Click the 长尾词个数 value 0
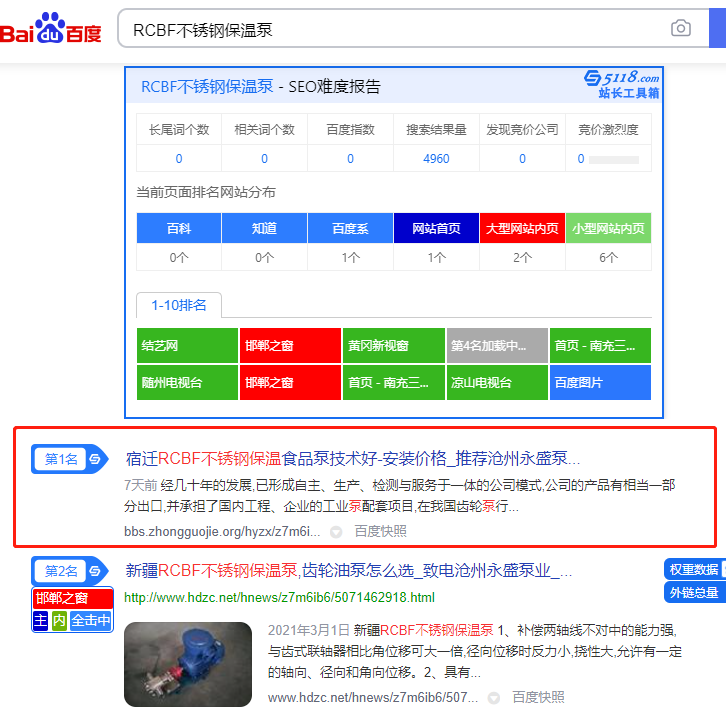726x722 pixels. [179, 159]
